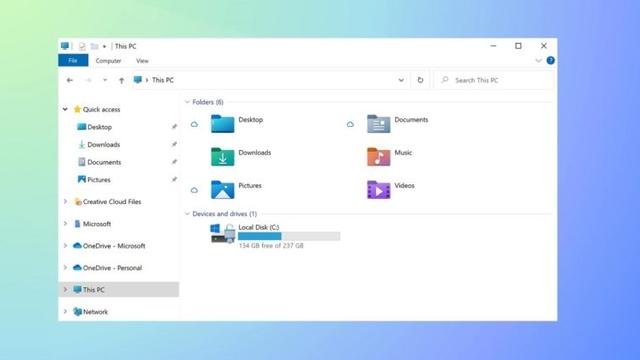Select 'Creative Cloud Files' label in sidebar

pyautogui.click(x=112, y=202)
